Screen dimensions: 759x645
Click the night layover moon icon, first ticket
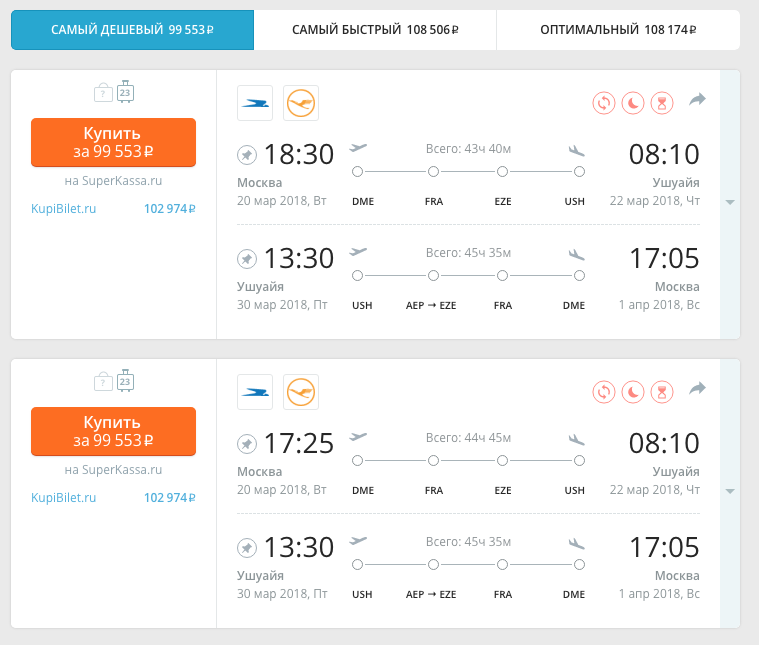pos(632,102)
